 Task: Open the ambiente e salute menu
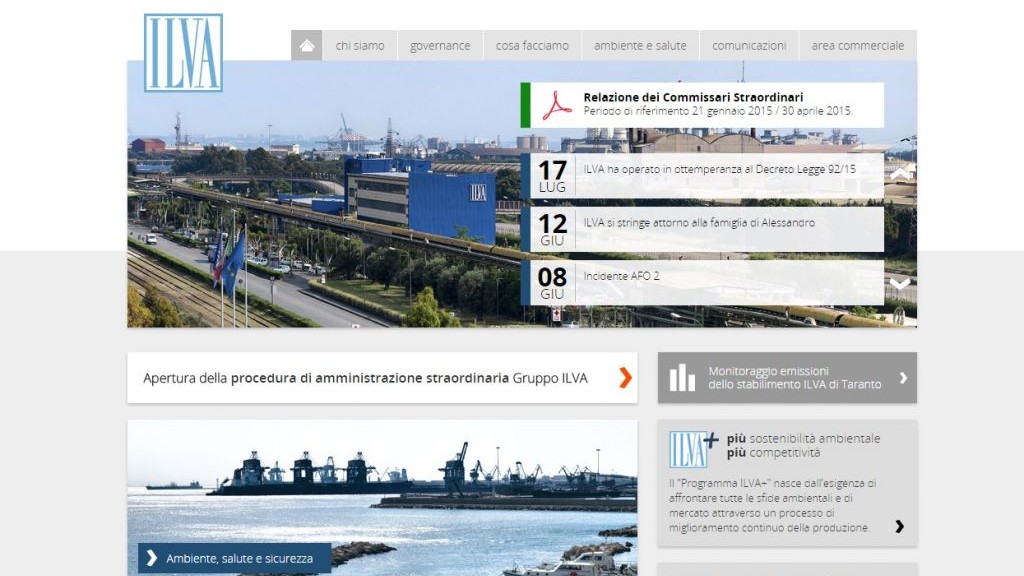pos(640,46)
